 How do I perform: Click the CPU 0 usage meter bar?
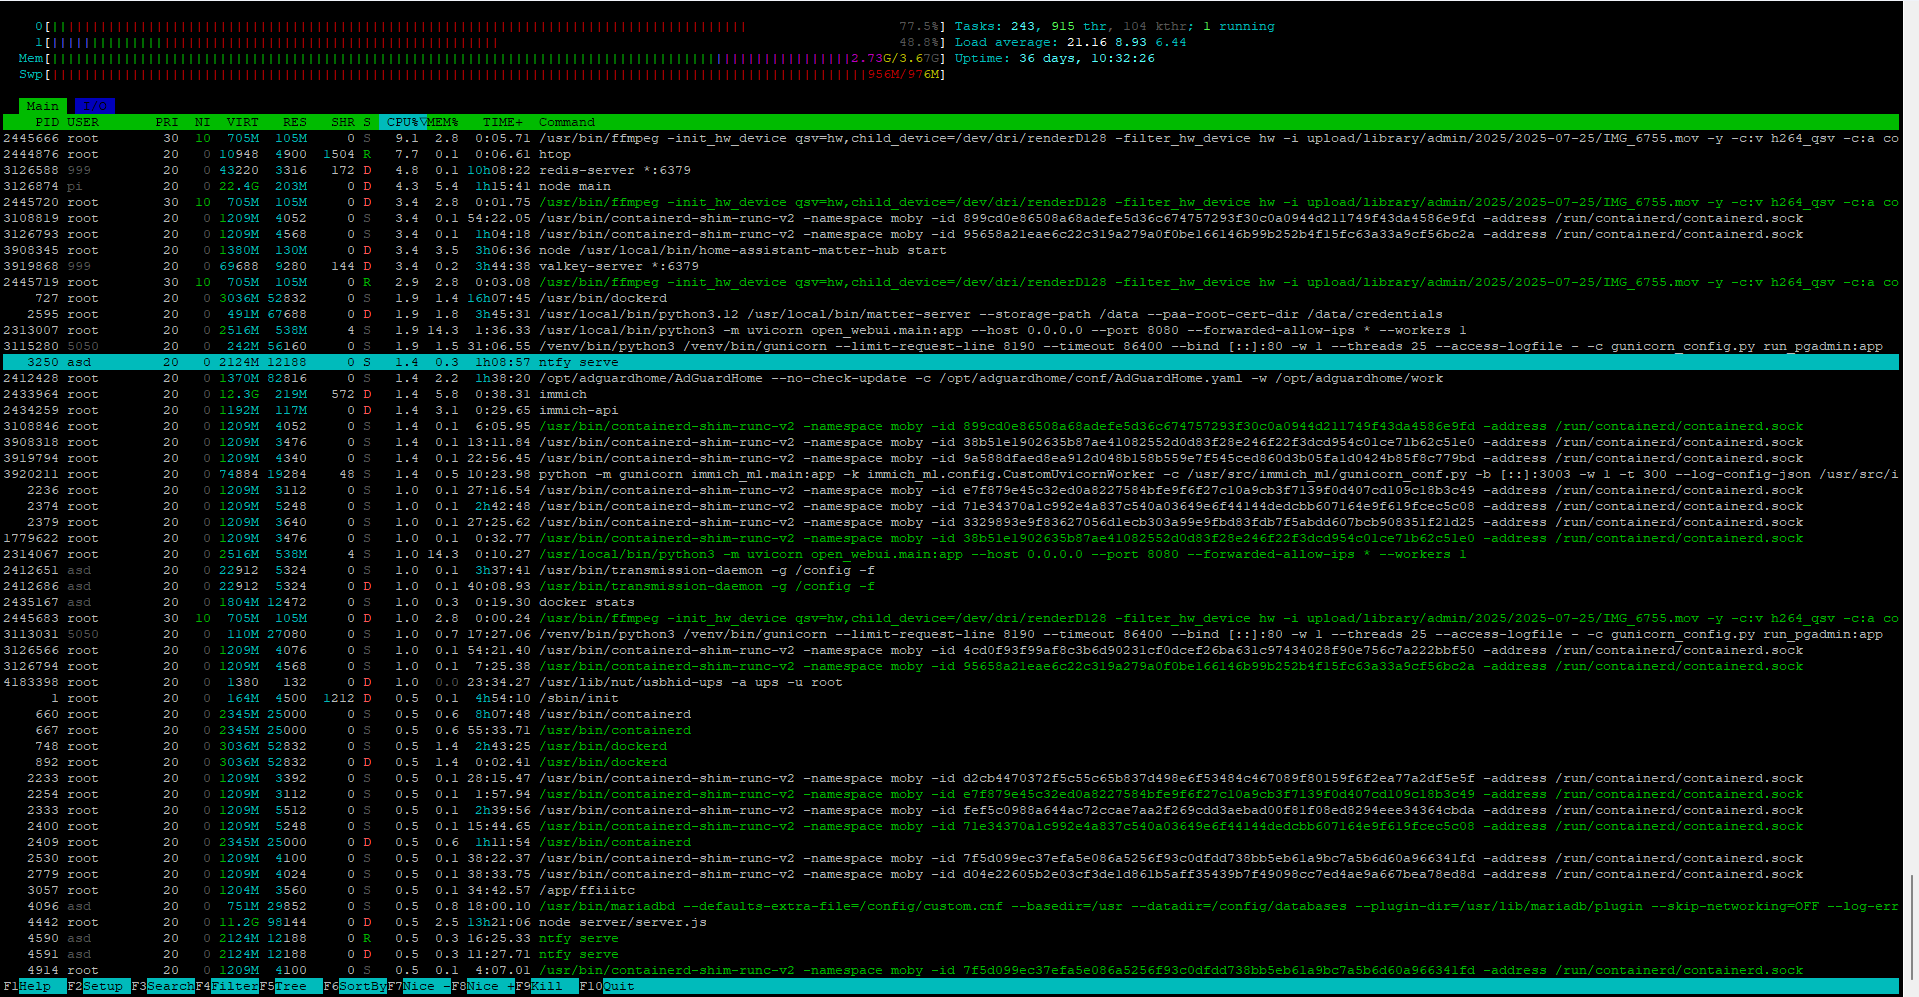(491, 26)
